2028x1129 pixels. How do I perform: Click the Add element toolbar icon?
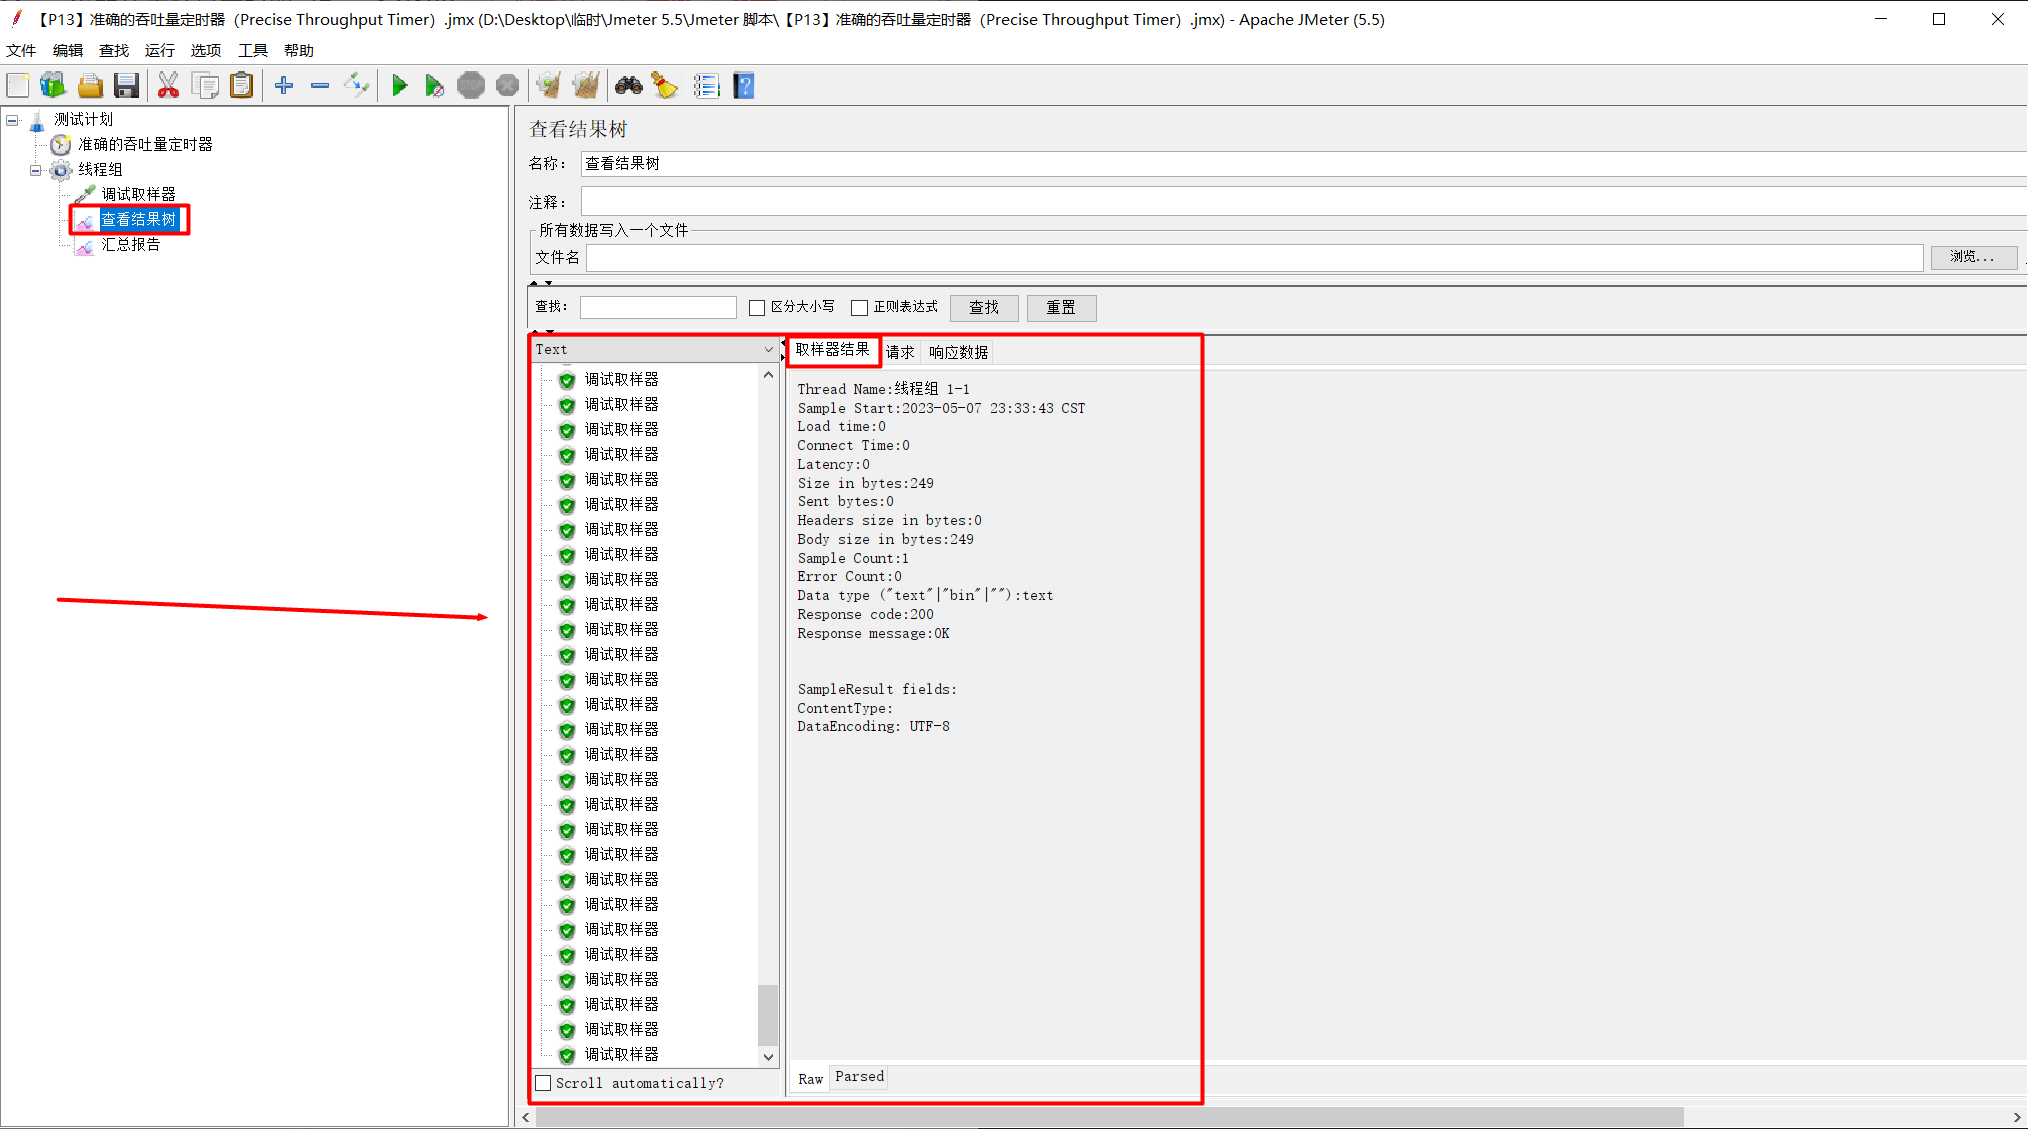(x=285, y=86)
